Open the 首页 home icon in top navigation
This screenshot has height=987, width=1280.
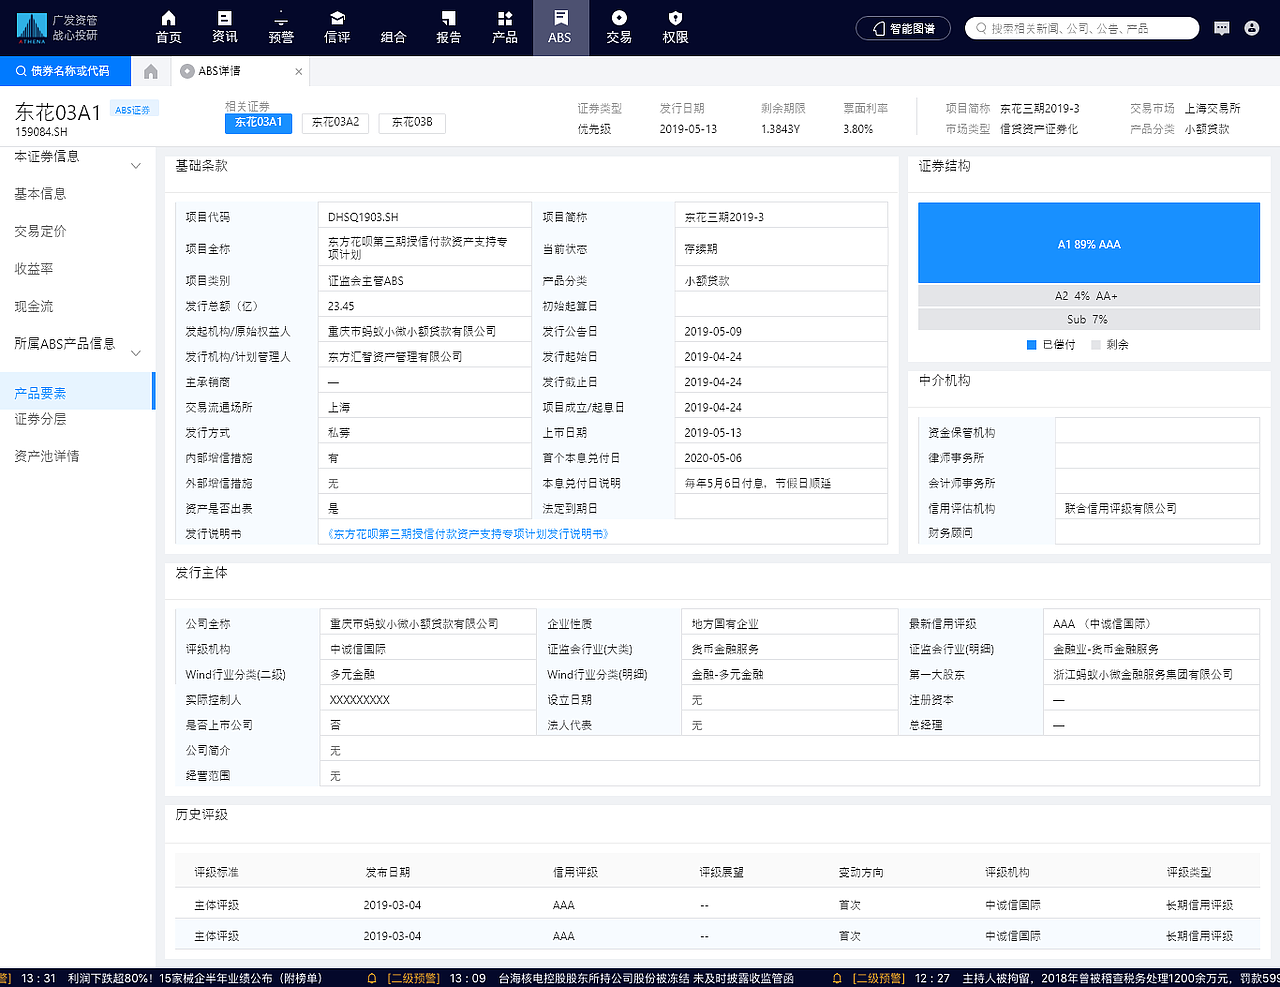(x=168, y=27)
